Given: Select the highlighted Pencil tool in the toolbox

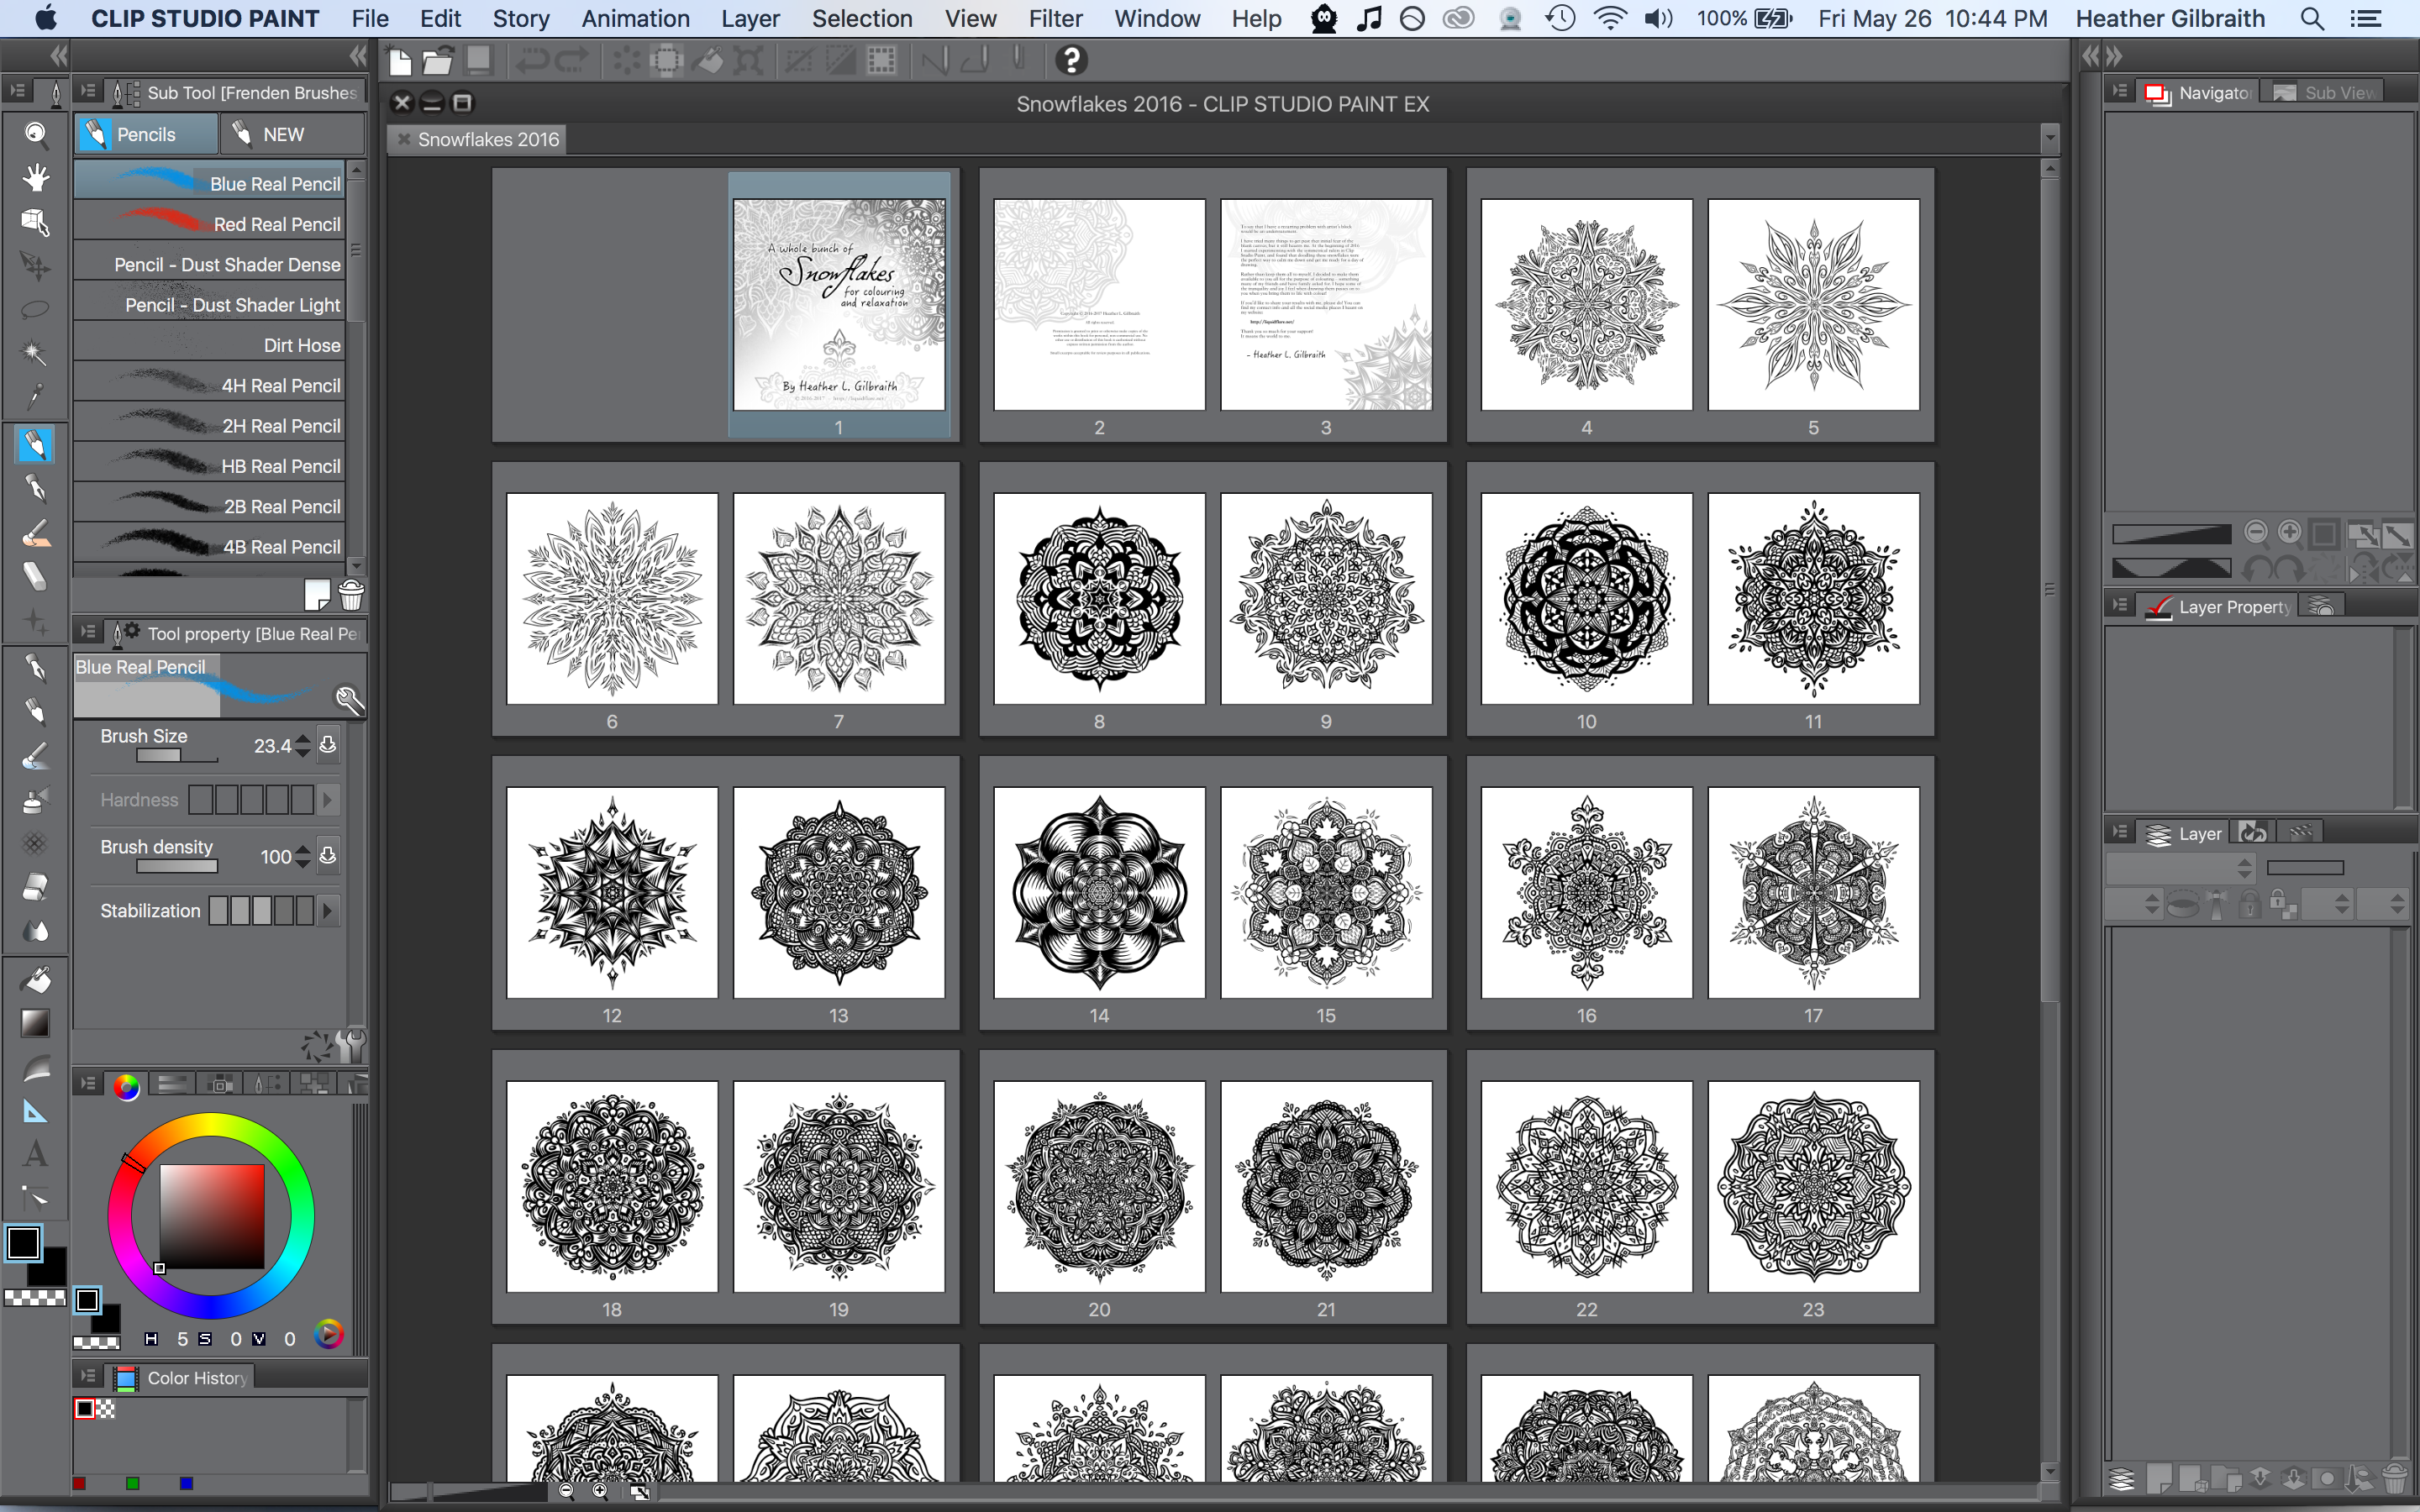Looking at the screenshot, I should point(35,445).
